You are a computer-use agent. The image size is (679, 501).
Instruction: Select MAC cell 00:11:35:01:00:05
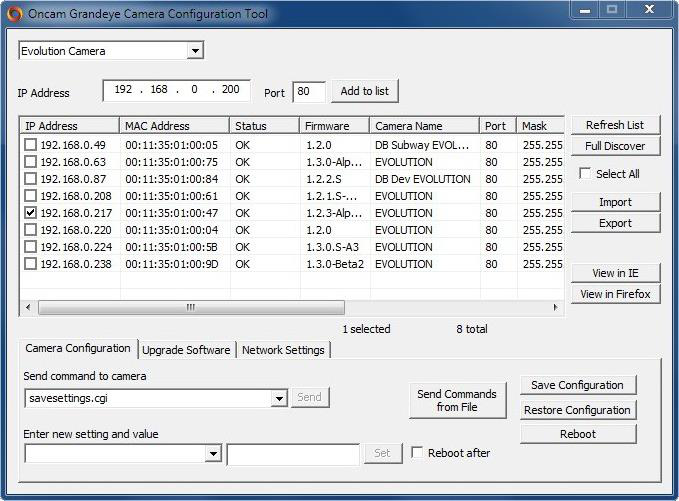pyautogui.click(x=171, y=145)
